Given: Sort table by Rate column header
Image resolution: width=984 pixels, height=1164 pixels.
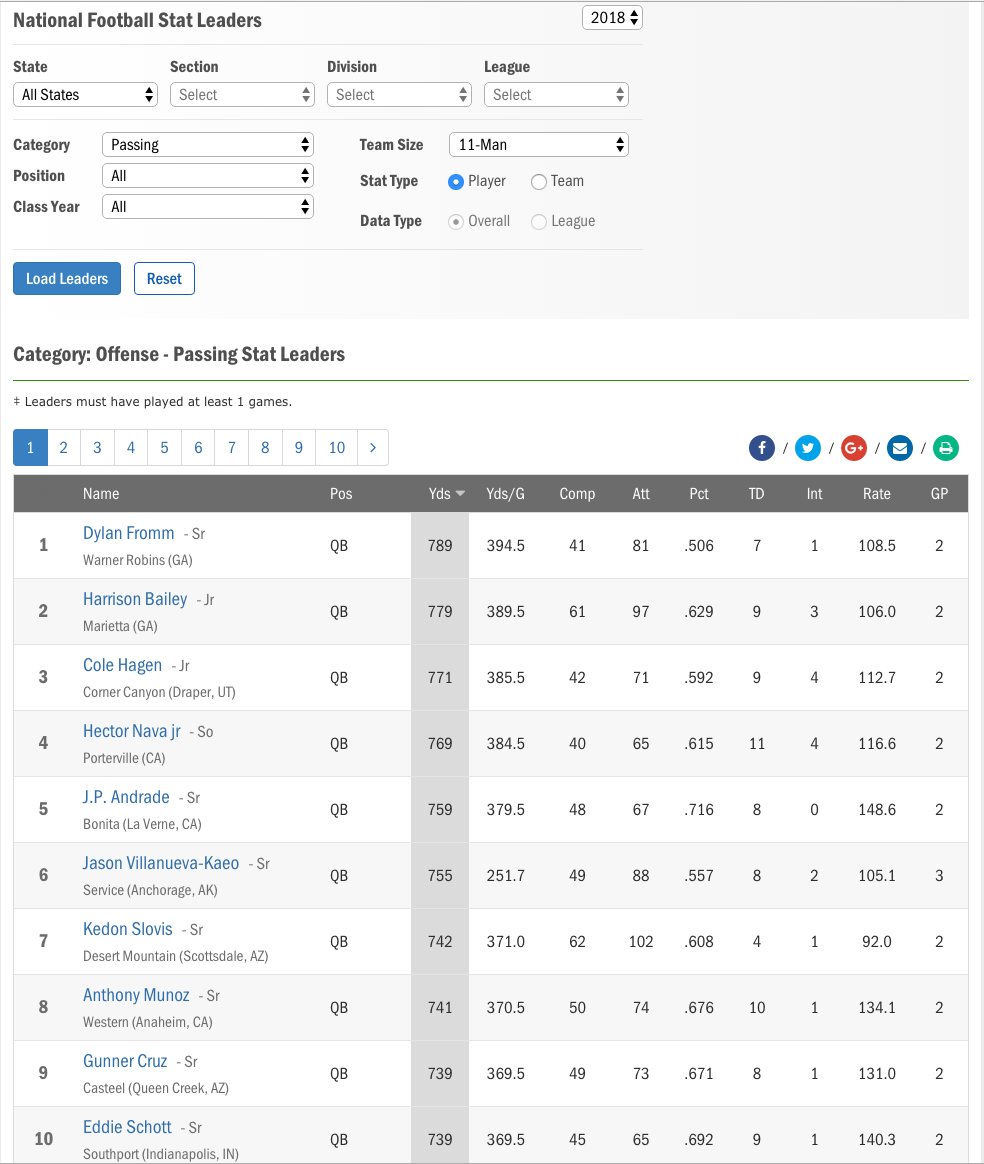Looking at the screenshot, I should coord(876,494).
